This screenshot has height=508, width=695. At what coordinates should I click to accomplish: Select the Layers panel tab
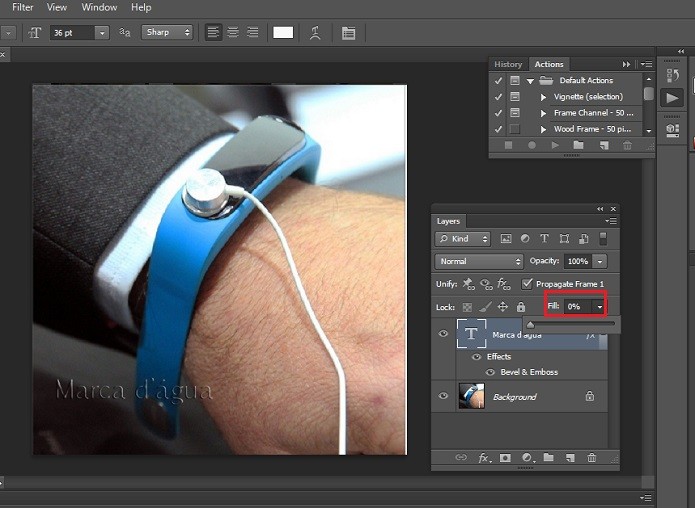click(x=448, y=221)
